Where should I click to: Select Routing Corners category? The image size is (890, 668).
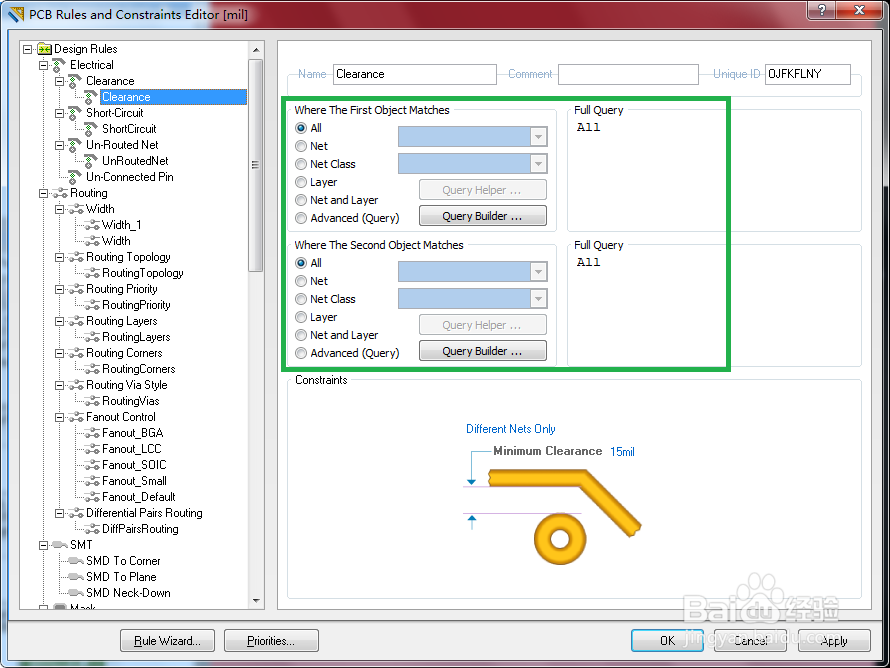click(x=124, y=353)
